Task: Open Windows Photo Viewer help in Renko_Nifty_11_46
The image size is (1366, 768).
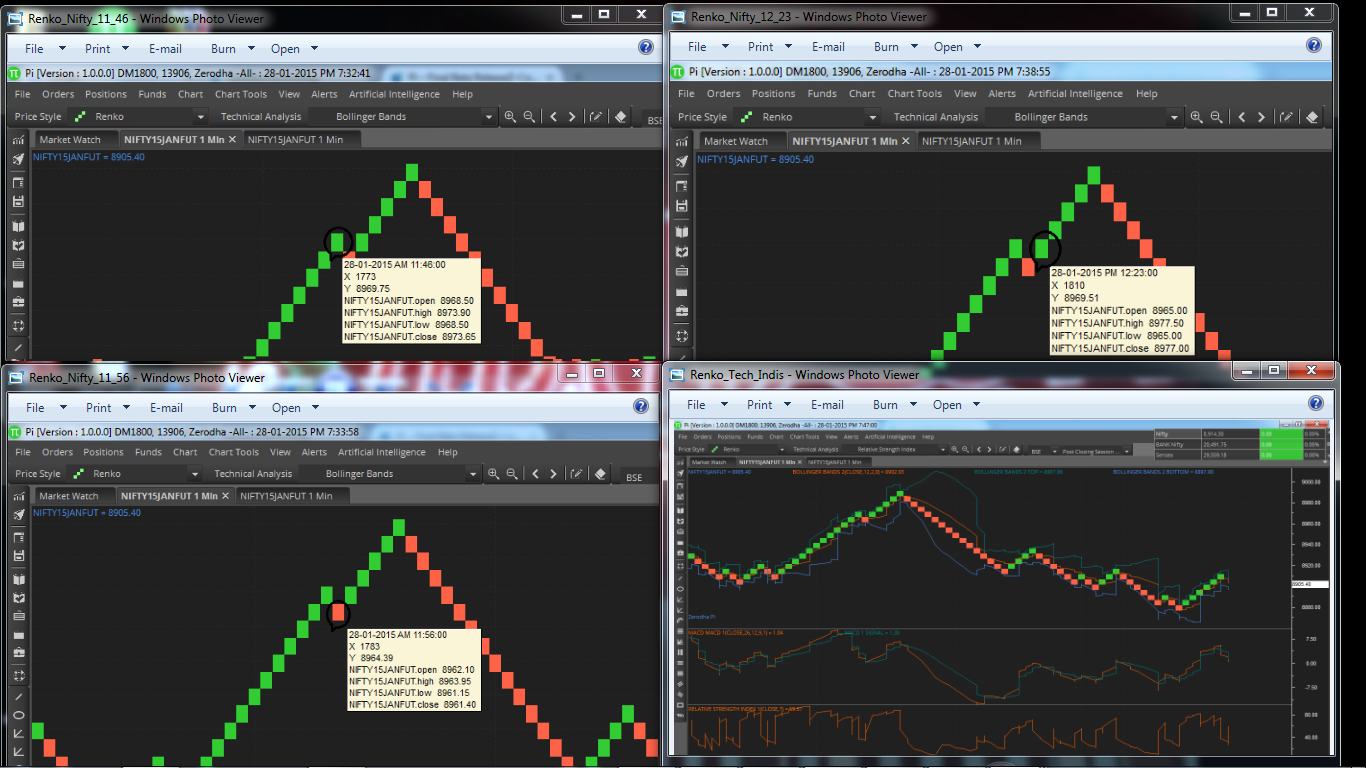Action: point(646,47)
